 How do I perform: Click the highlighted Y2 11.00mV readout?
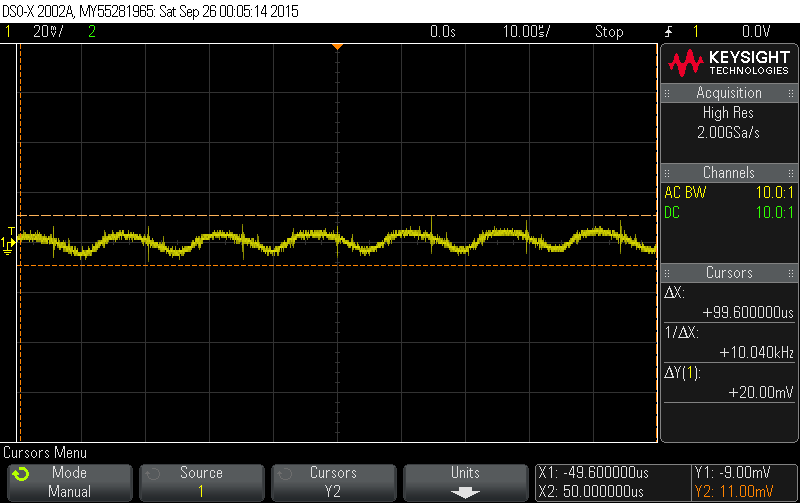click(734, 492)
